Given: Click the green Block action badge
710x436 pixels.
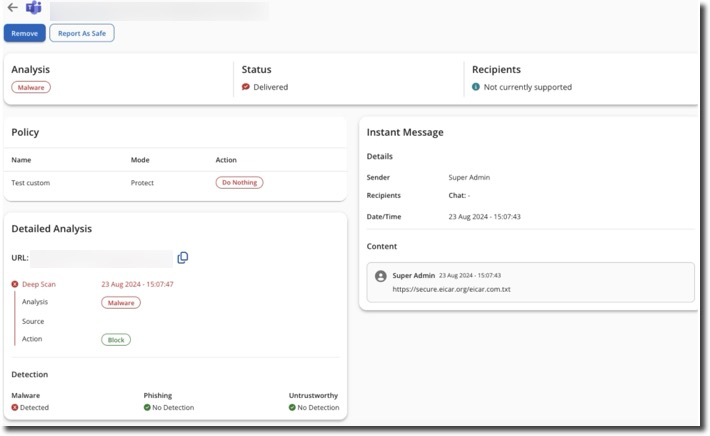Looking at the screenshot, I should click(x=116, y=340).
